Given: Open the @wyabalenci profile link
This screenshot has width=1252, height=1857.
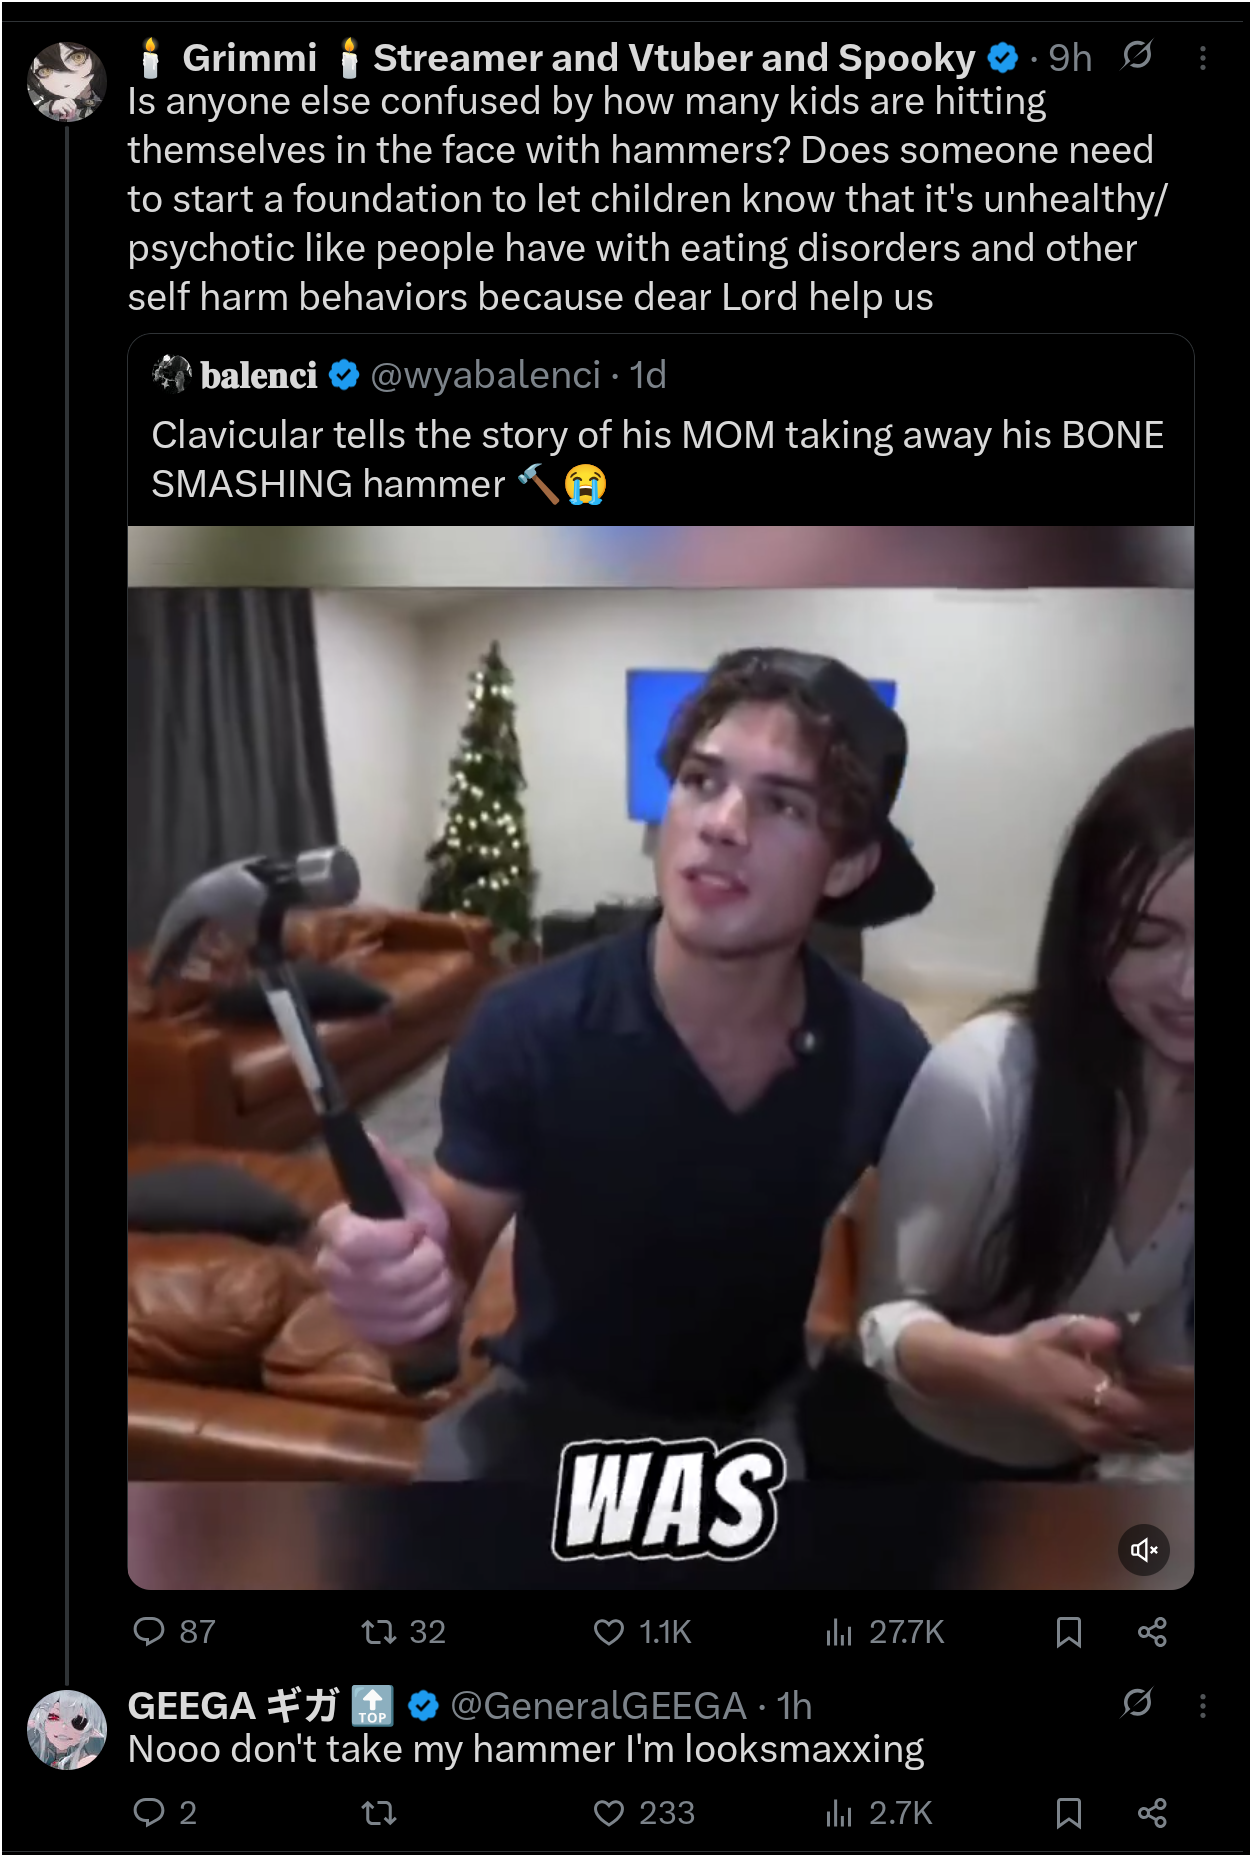Looking at the screenshot, I should tap(485, 375).
